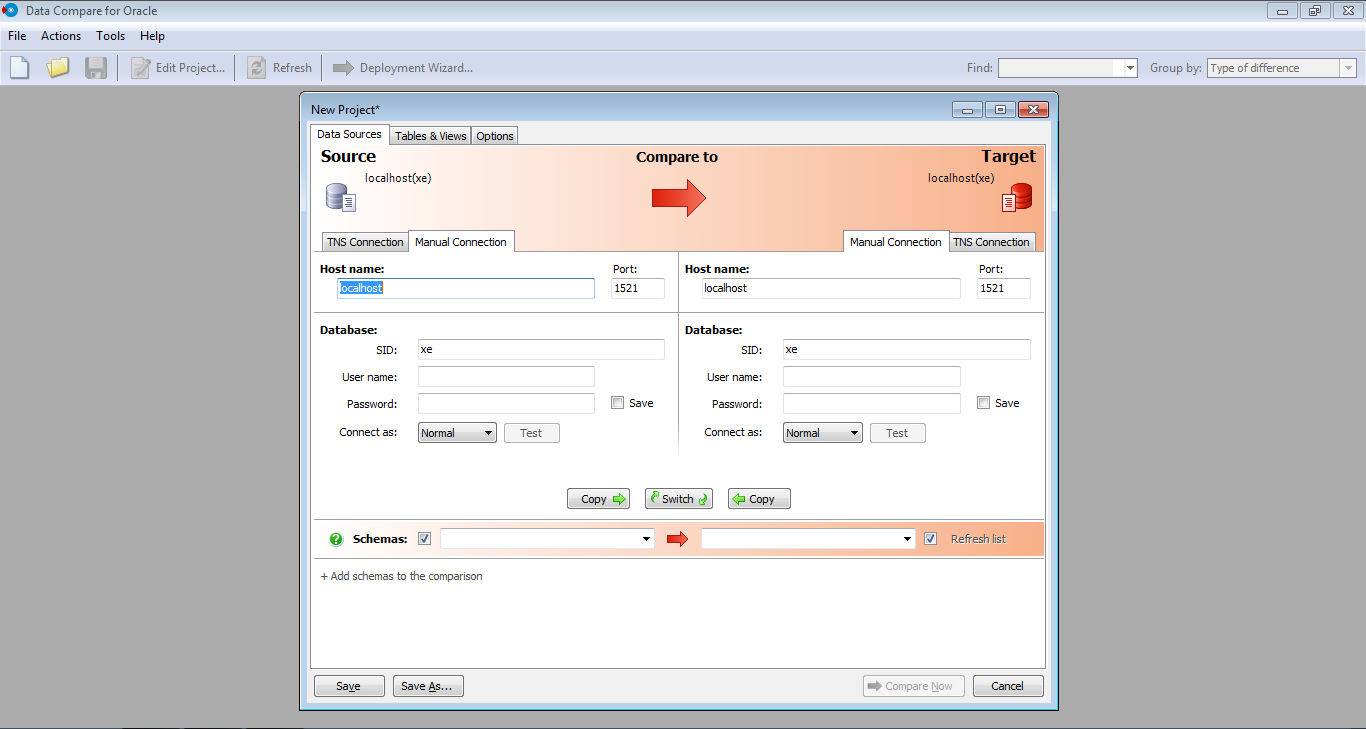The image size is (1366, 729).
Task: Close the New Project dialog
Action: click(x=1032, y=110)
